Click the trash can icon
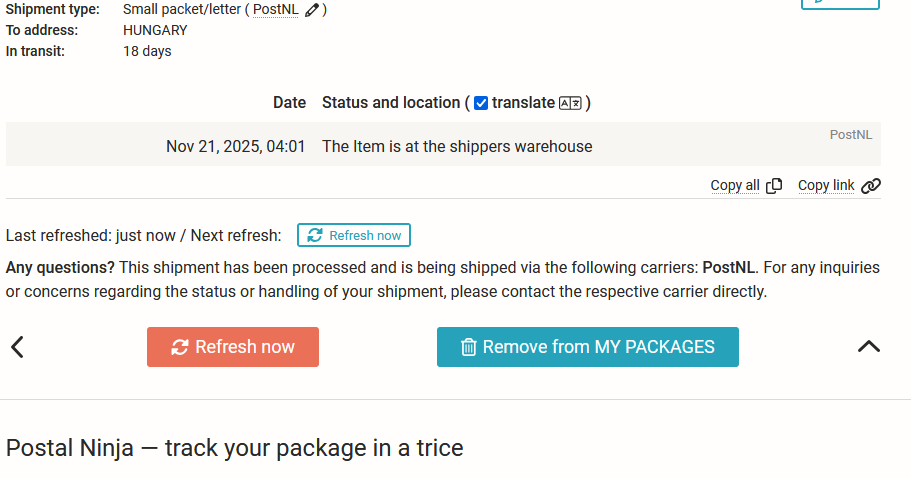Screen dimensions: 911x478 tap(468, 347)
